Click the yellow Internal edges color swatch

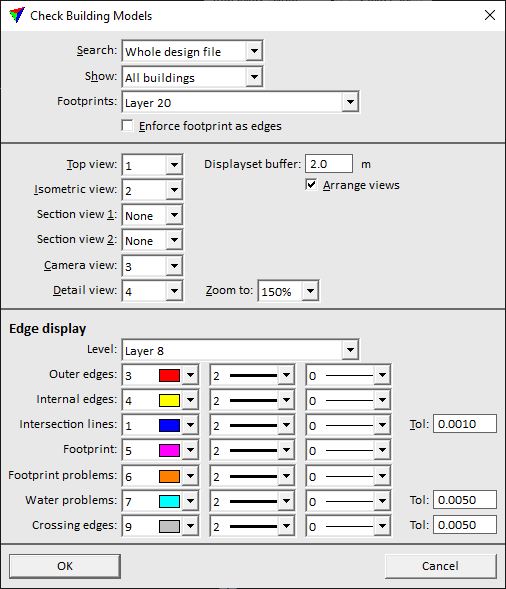point(169,400)
